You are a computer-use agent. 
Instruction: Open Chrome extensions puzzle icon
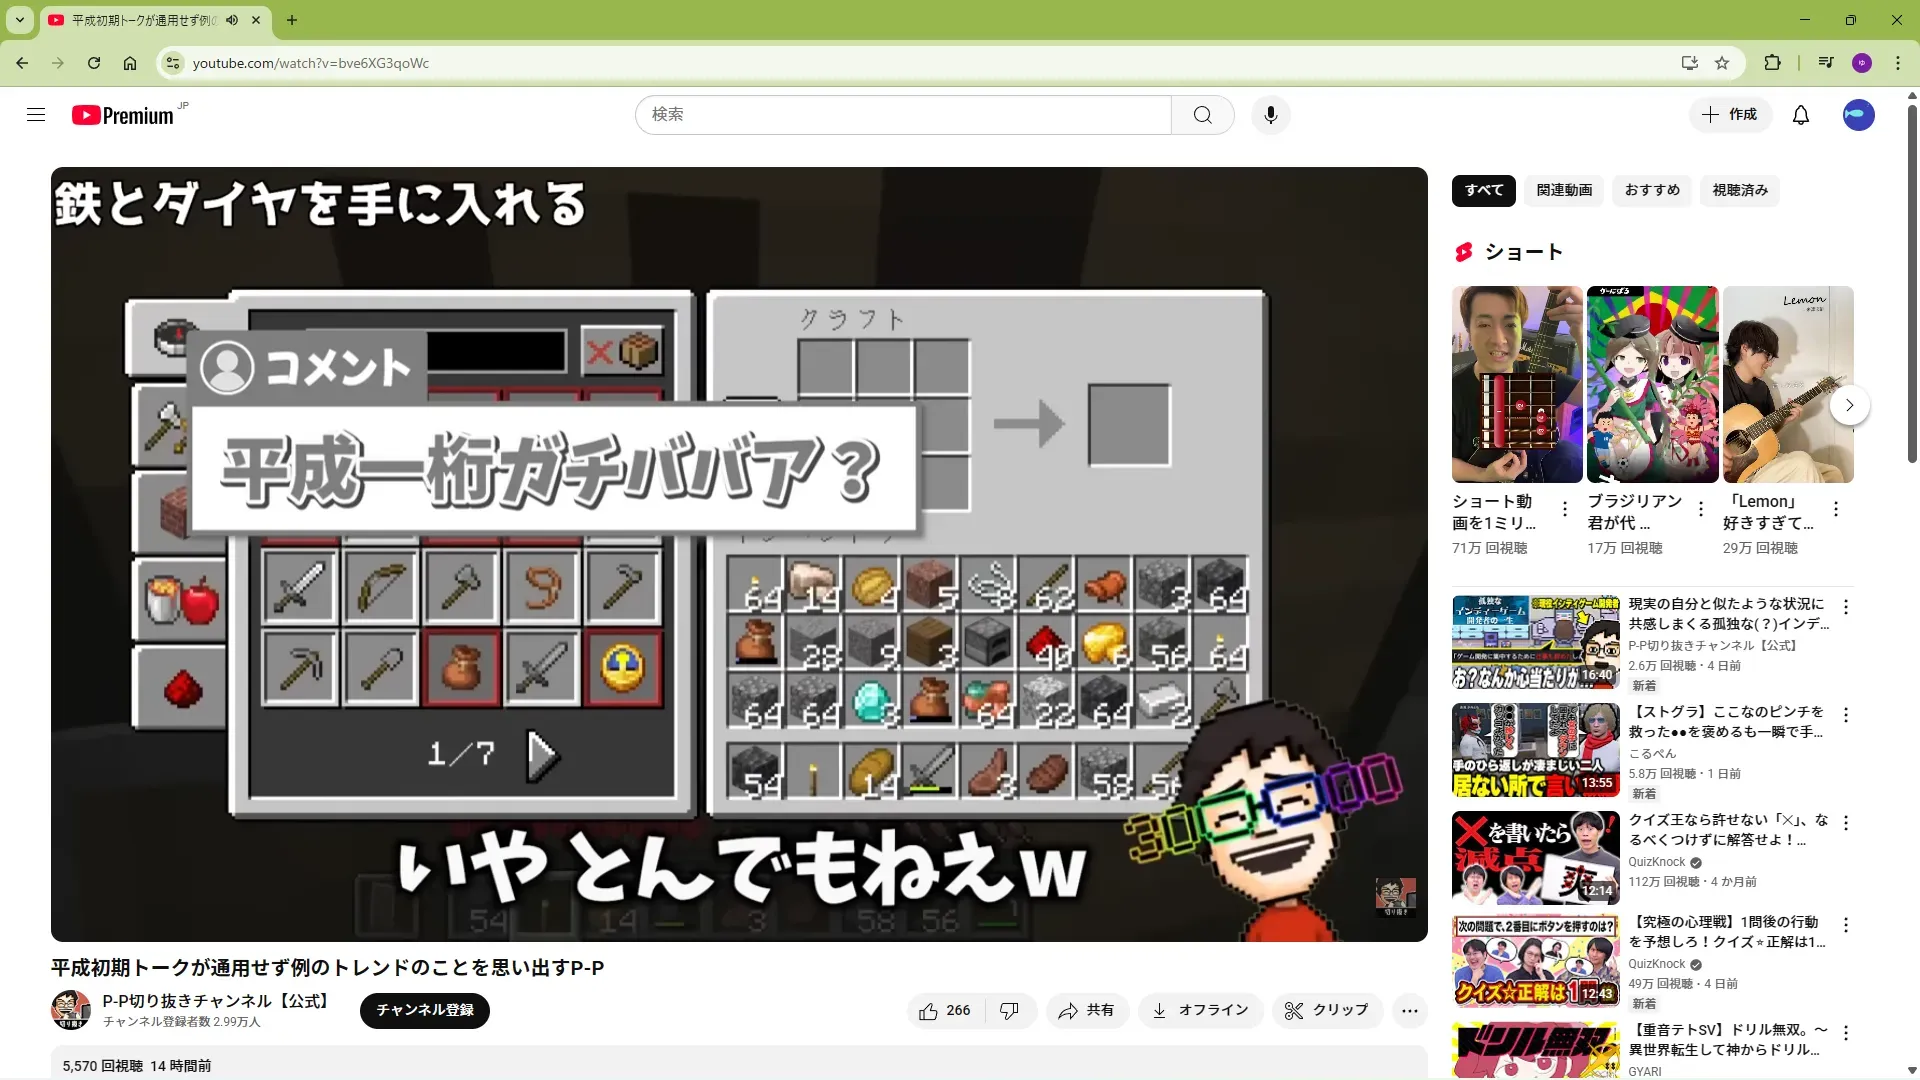click(1772, 63)
